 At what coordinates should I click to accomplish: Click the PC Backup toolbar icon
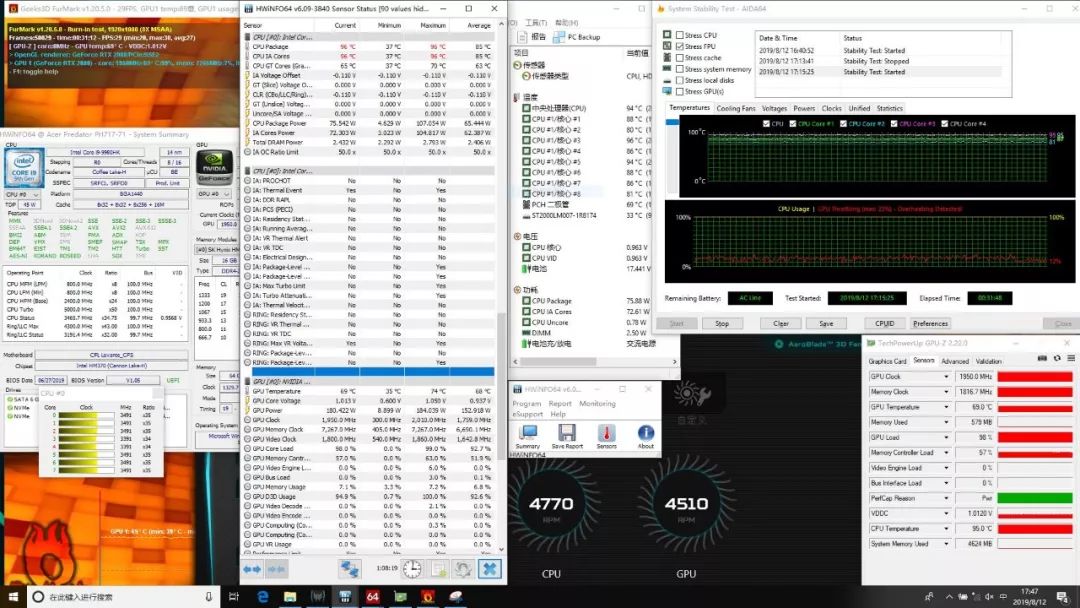pyautogui.click(x=577, y=36)
